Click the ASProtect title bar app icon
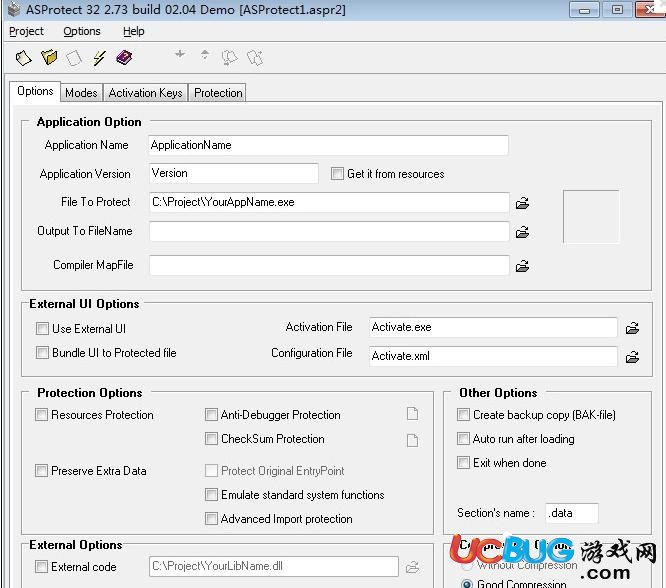The width and height of the screenshot is (666, 588). [x=14, y=9]
